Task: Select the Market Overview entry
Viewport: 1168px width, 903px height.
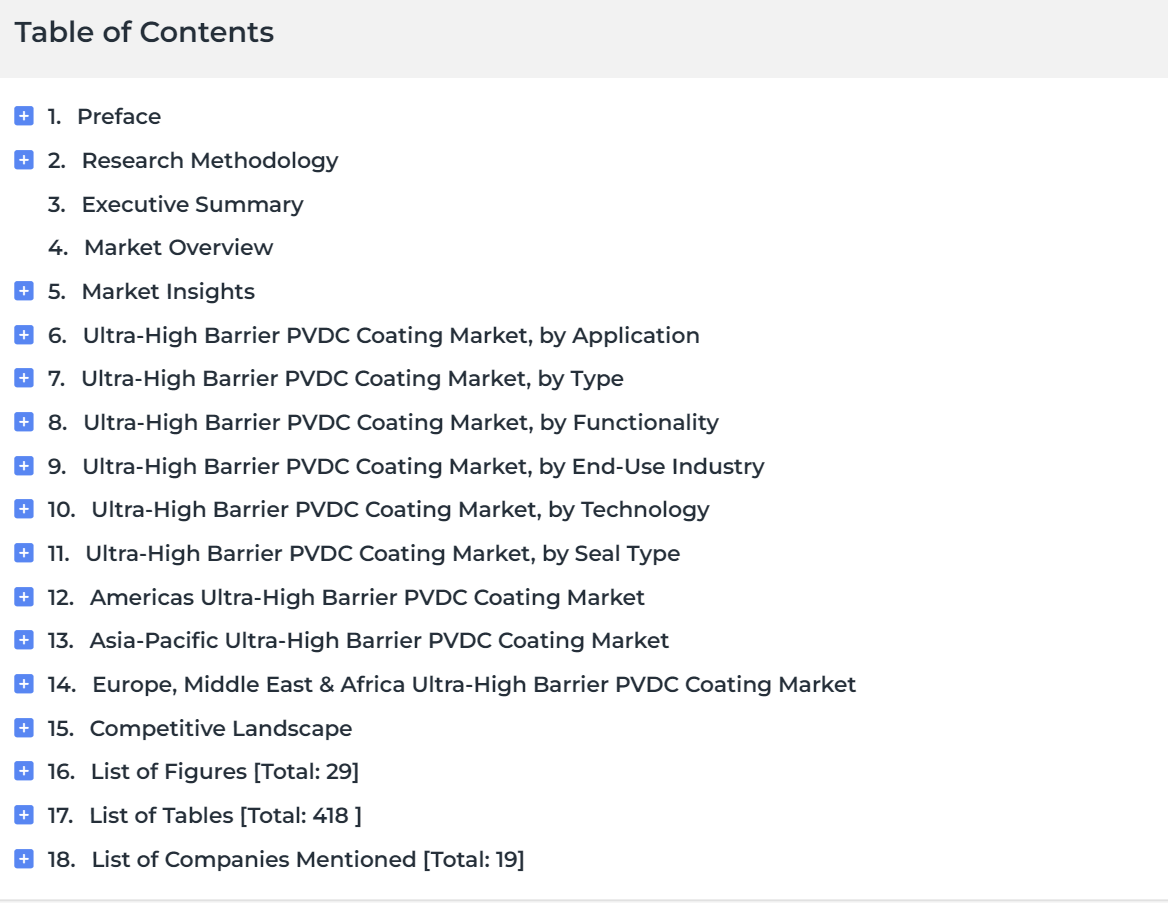Action: [x=179, y=247]
